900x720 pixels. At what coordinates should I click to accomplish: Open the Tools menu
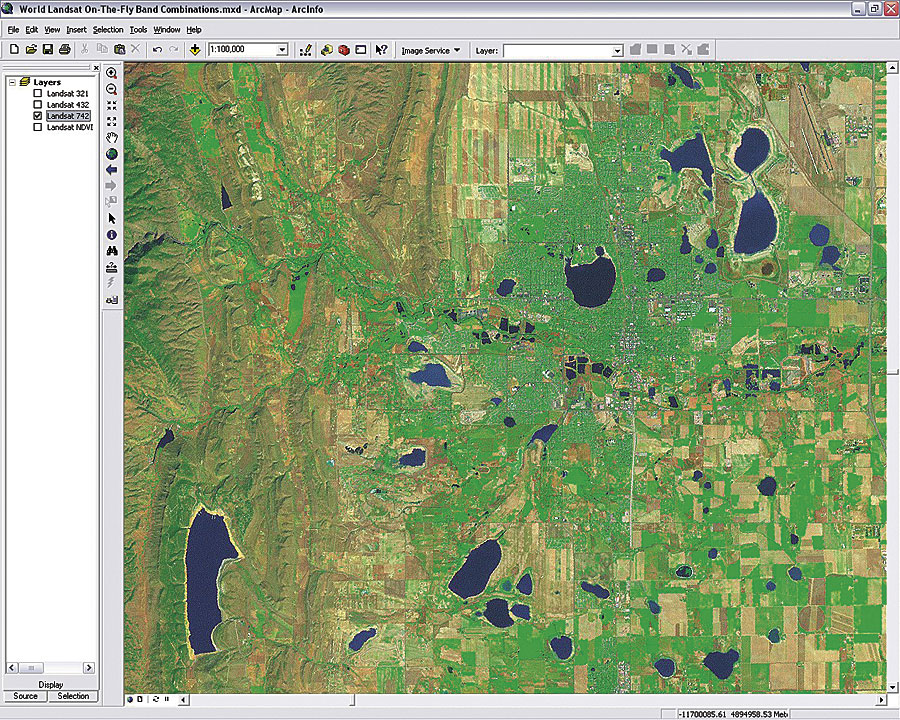[x=138, y=30]
